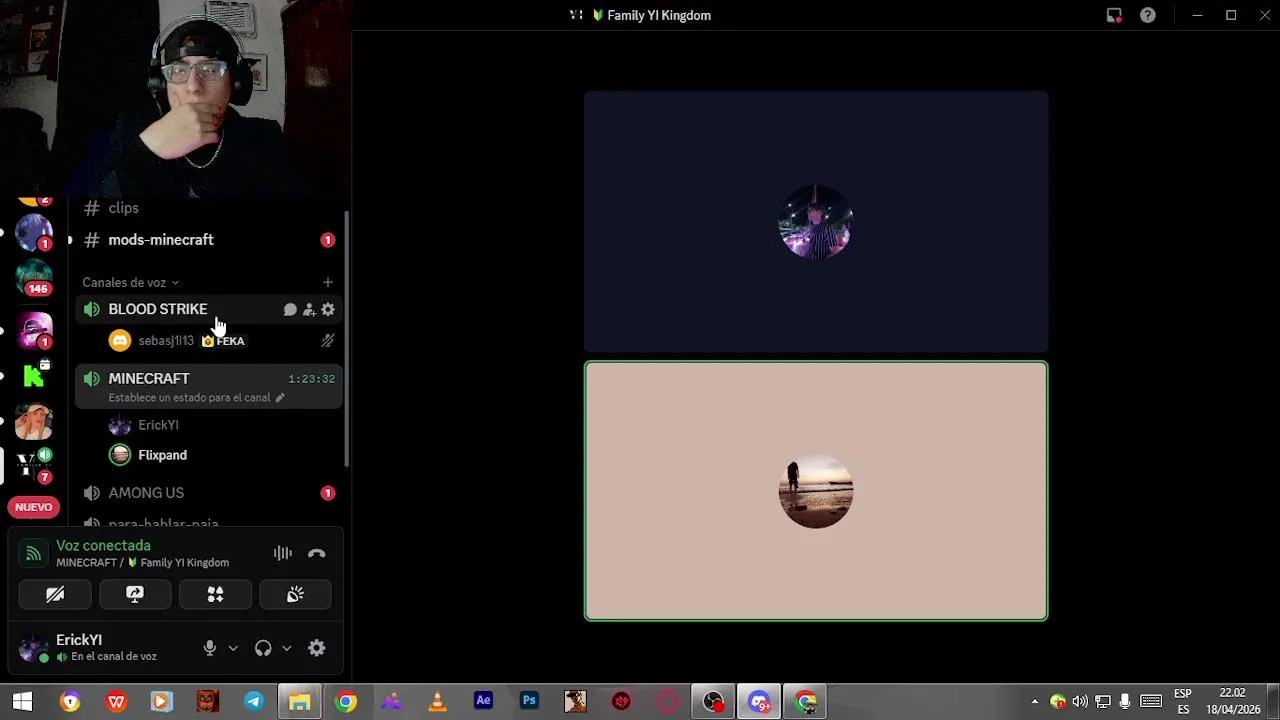Open noise suppression waveform icon
This screenshot has height=720, width=1280.
pos(283,553)
